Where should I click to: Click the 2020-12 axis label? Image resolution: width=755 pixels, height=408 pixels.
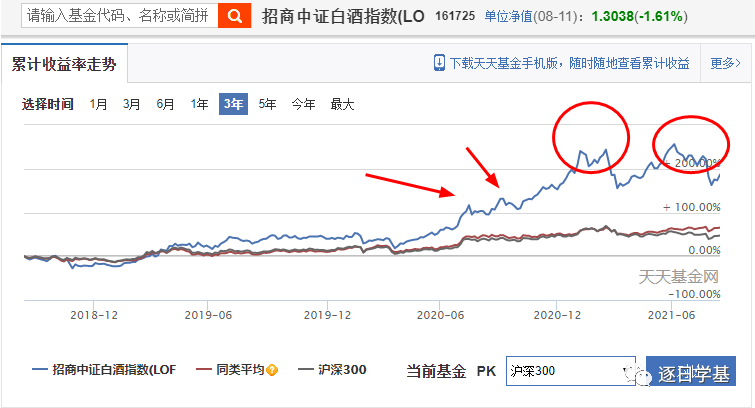pyautogui.click(x=557, y=315)
